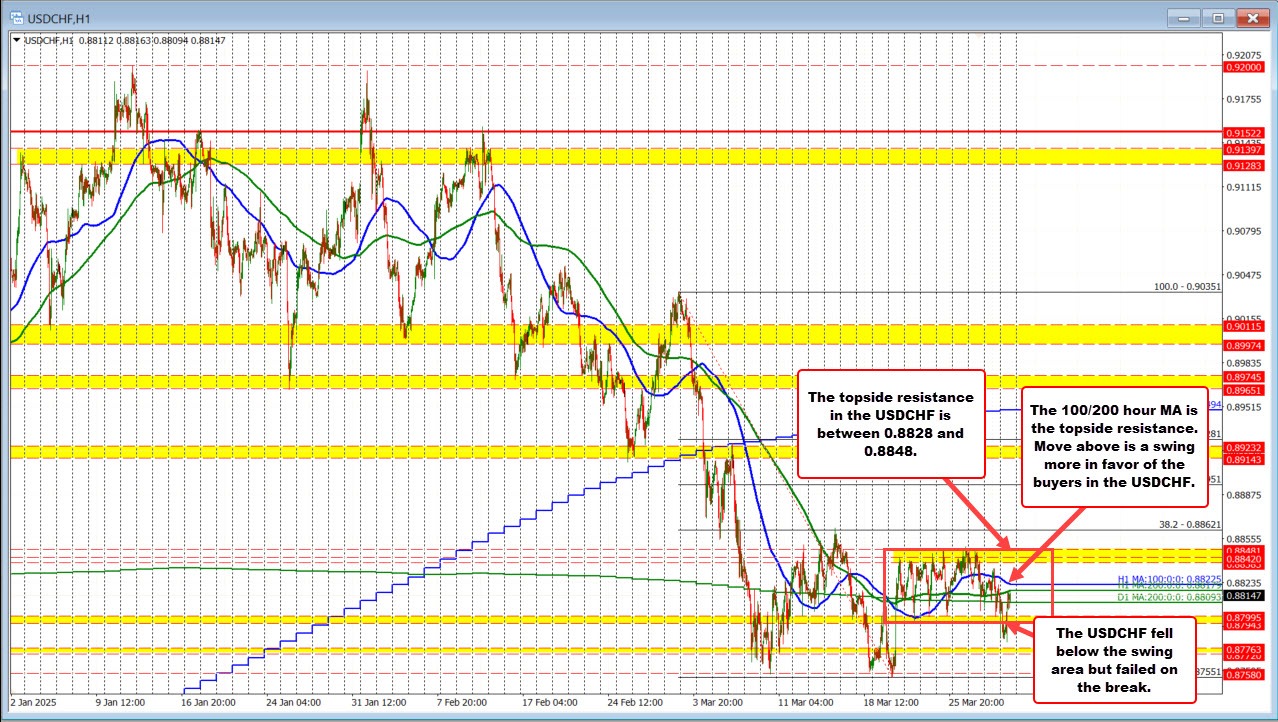Click the H1 MA:100 indicator label

coord(1166,580)
